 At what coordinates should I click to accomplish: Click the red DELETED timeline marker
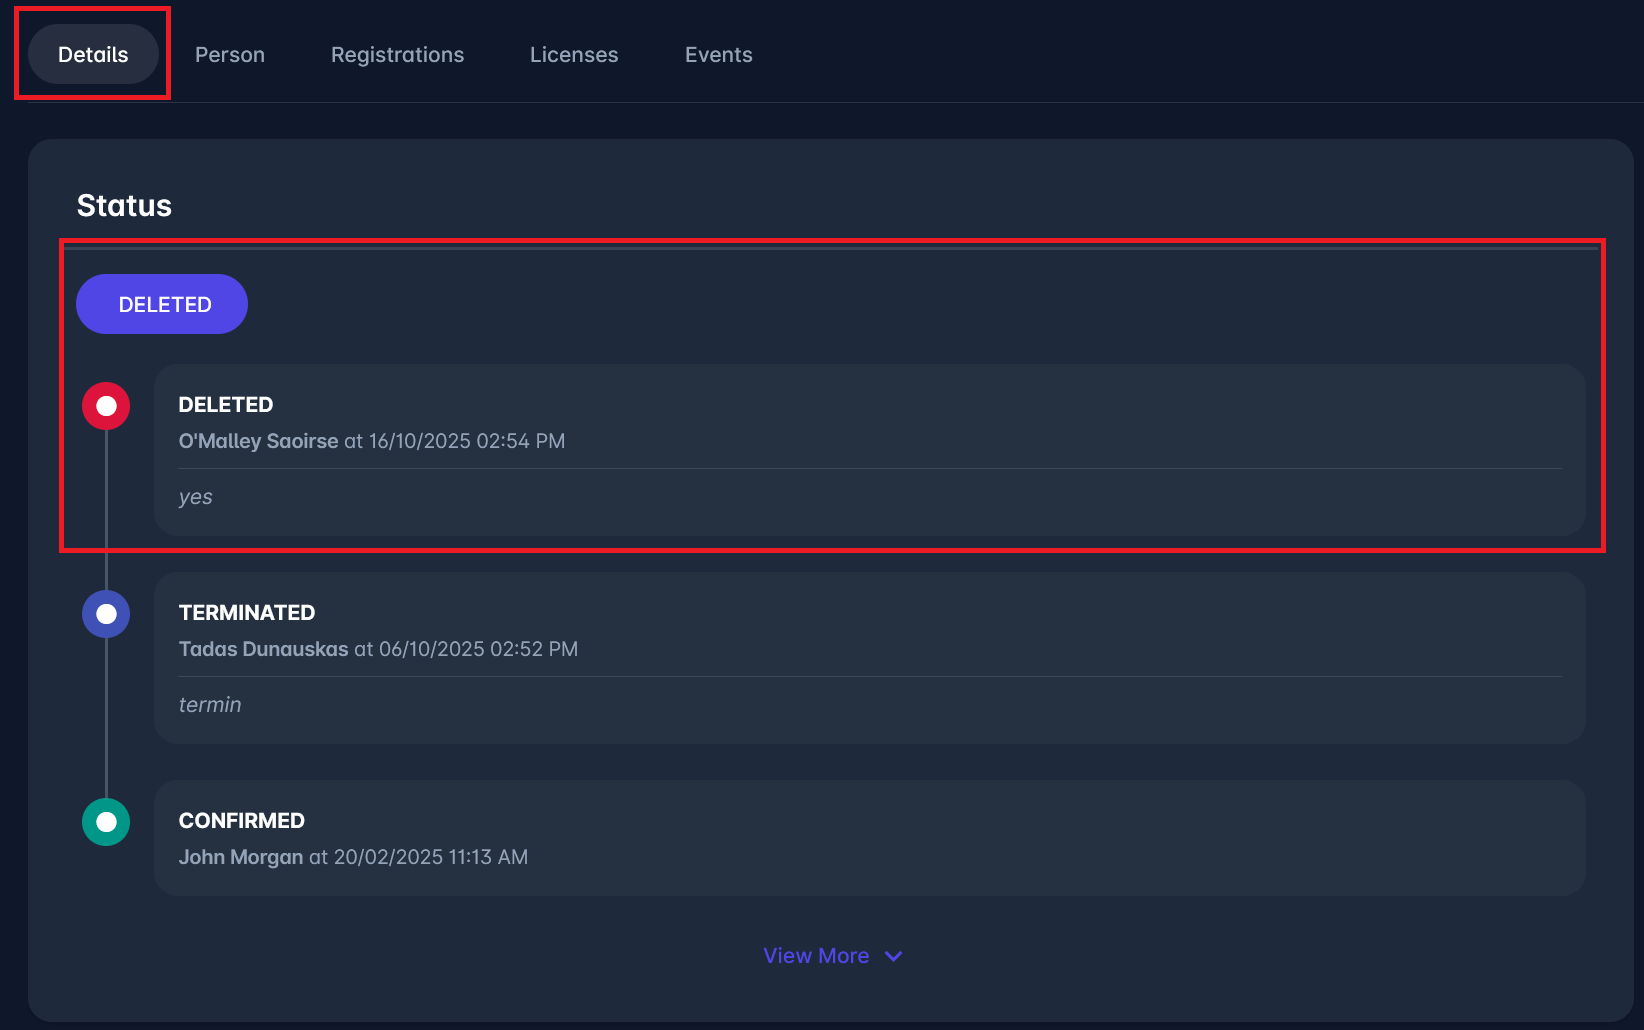(x=106, y=406)
